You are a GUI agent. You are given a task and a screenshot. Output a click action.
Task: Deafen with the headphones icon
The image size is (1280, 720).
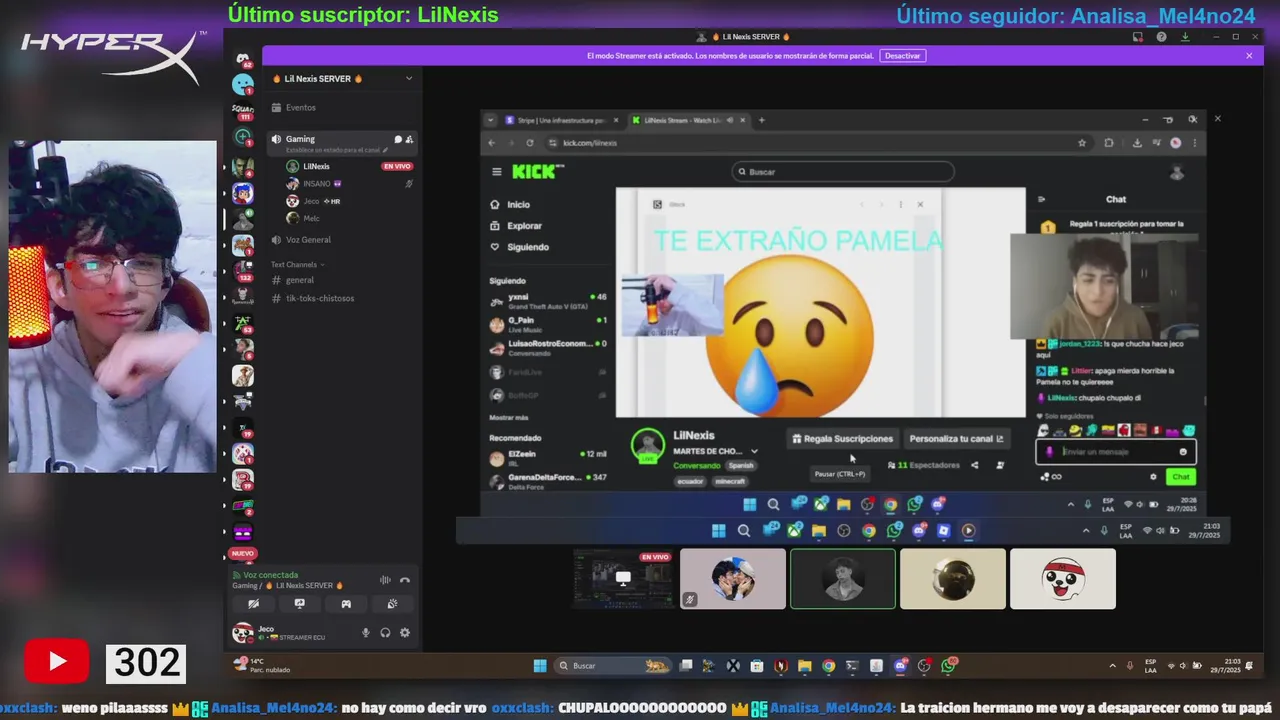coord(385,633)
